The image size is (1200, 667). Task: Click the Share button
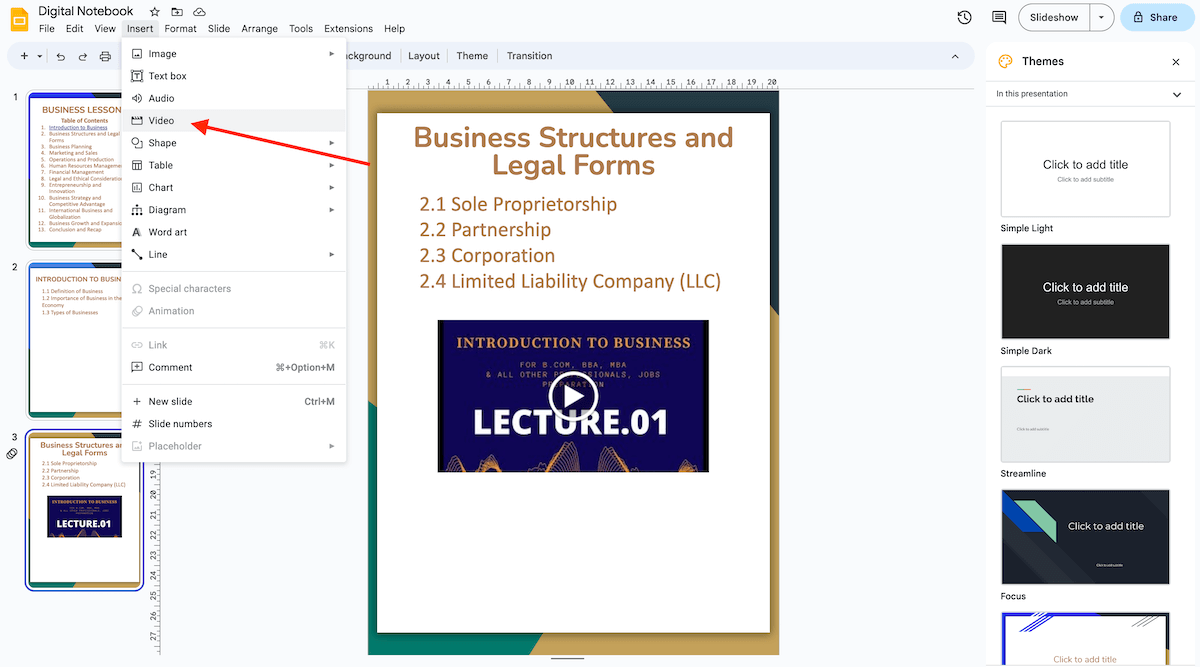pos(1156,17)
